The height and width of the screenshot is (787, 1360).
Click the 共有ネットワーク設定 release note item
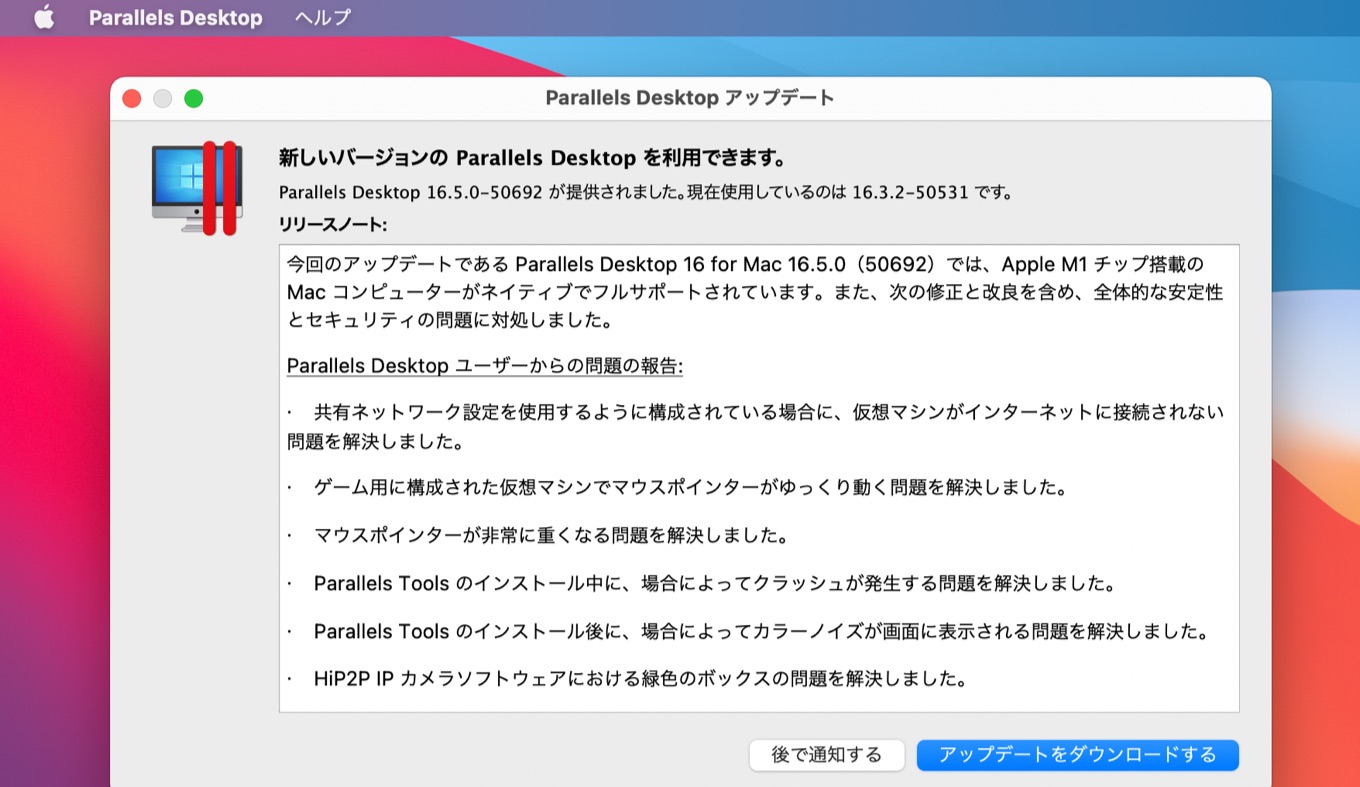coord(755,426)
